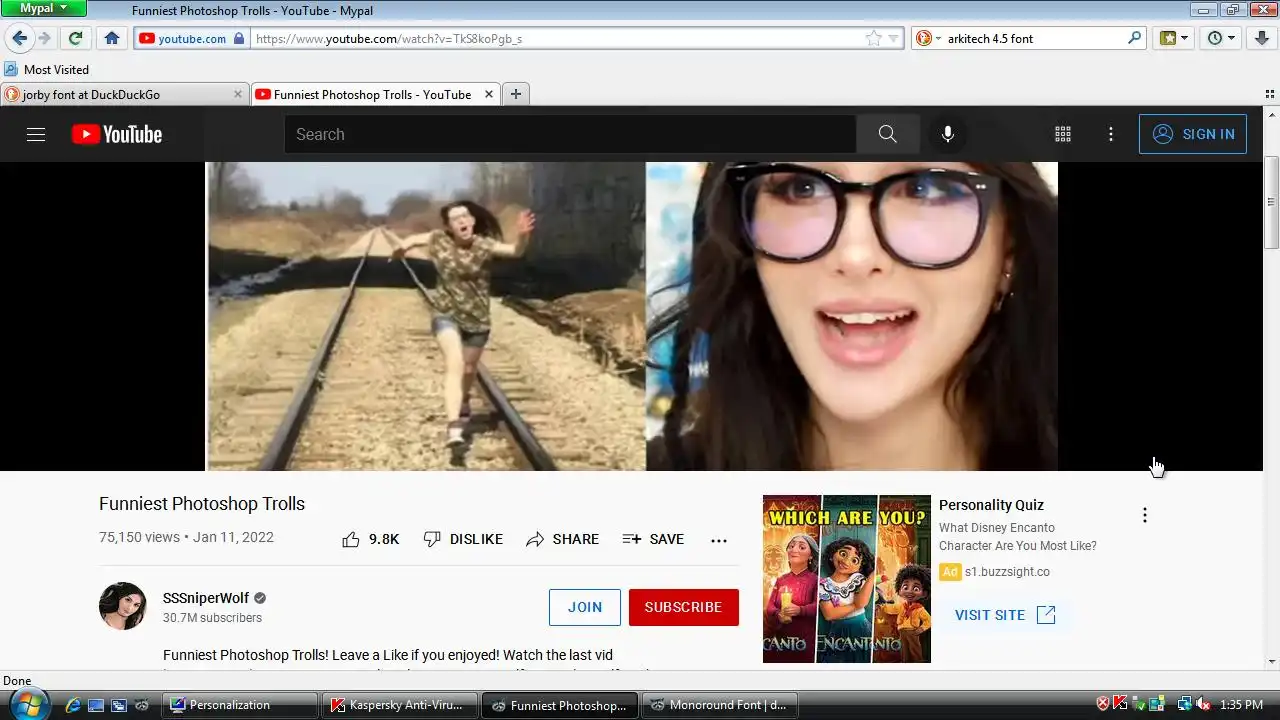The width and height of the screenshot is (1280, 720).
Task: Start voice search with the microphone icon
Action: (948, 134)
